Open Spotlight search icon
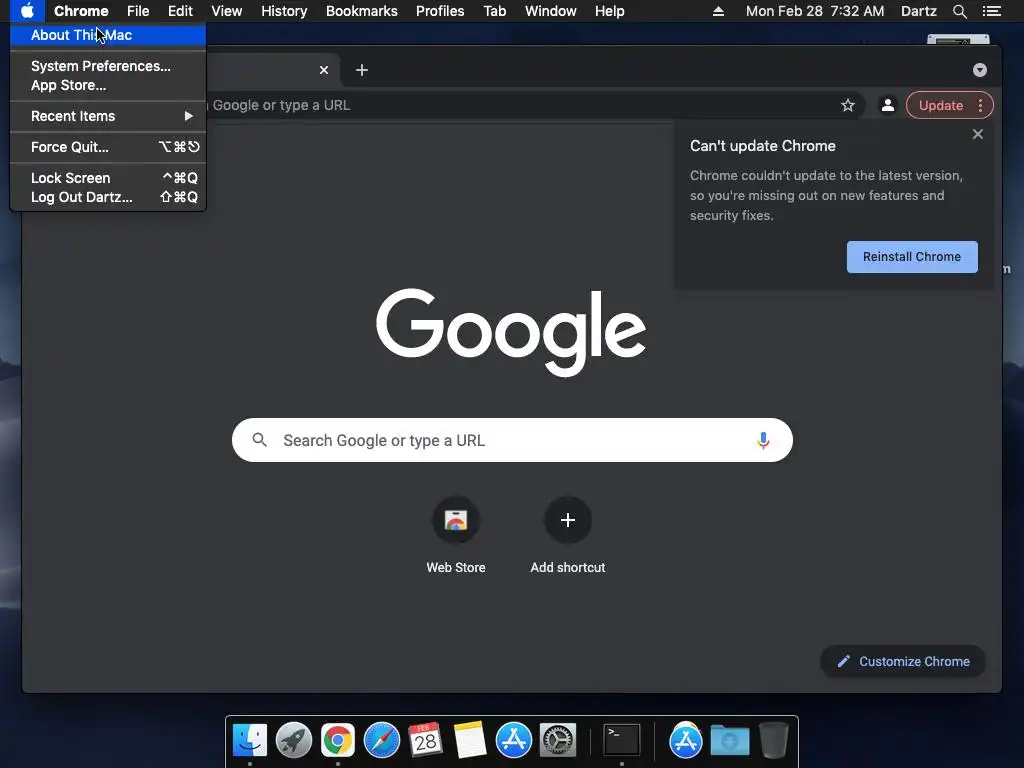The height and width of the screenshot is (768, 1024). tap(959, 11)
